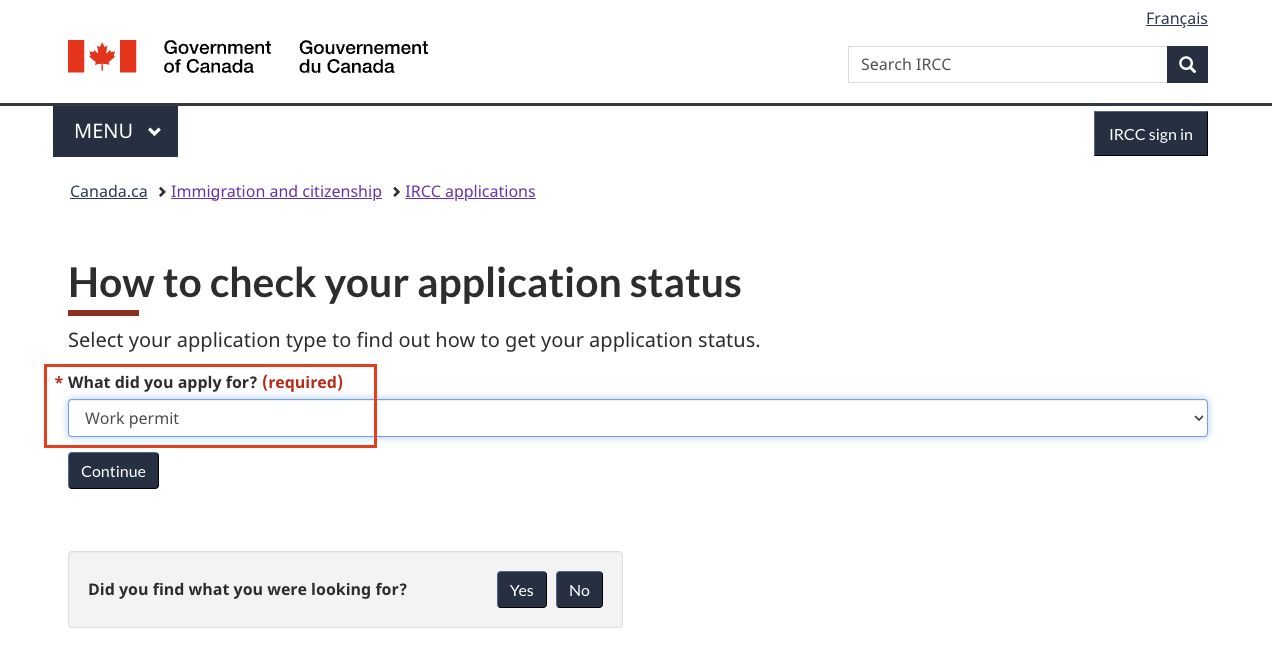Click the Gouvernement du Canada French wordmark

click(363, 57)
